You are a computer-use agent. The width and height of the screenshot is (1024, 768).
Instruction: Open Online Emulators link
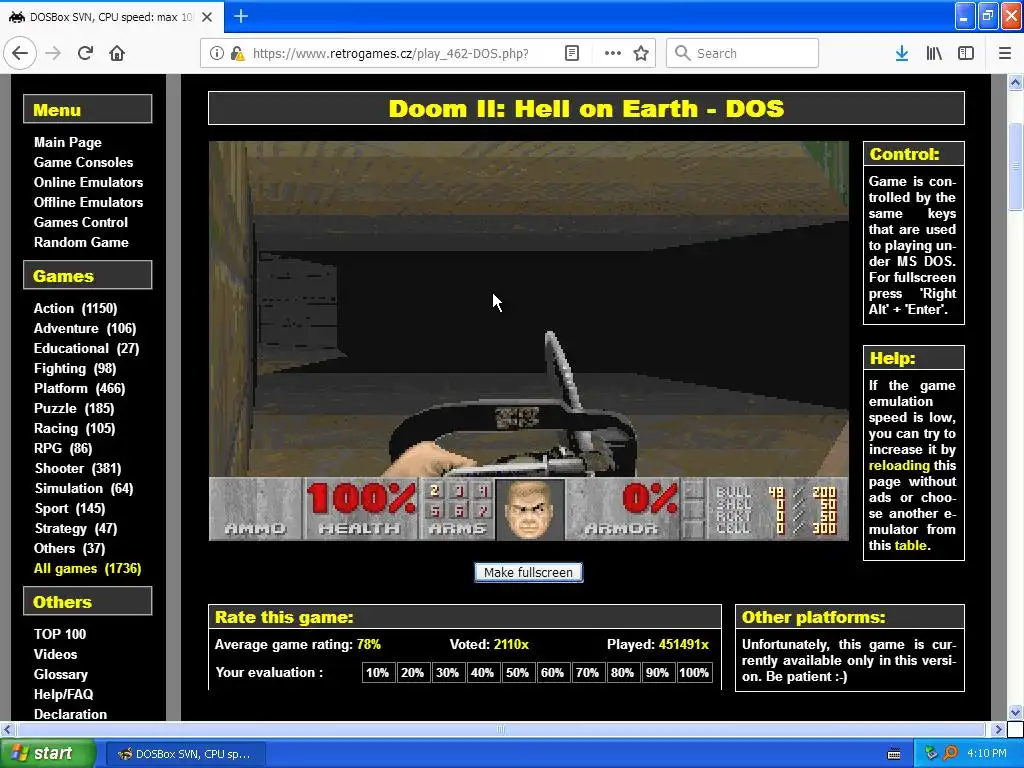pos(88,182)
